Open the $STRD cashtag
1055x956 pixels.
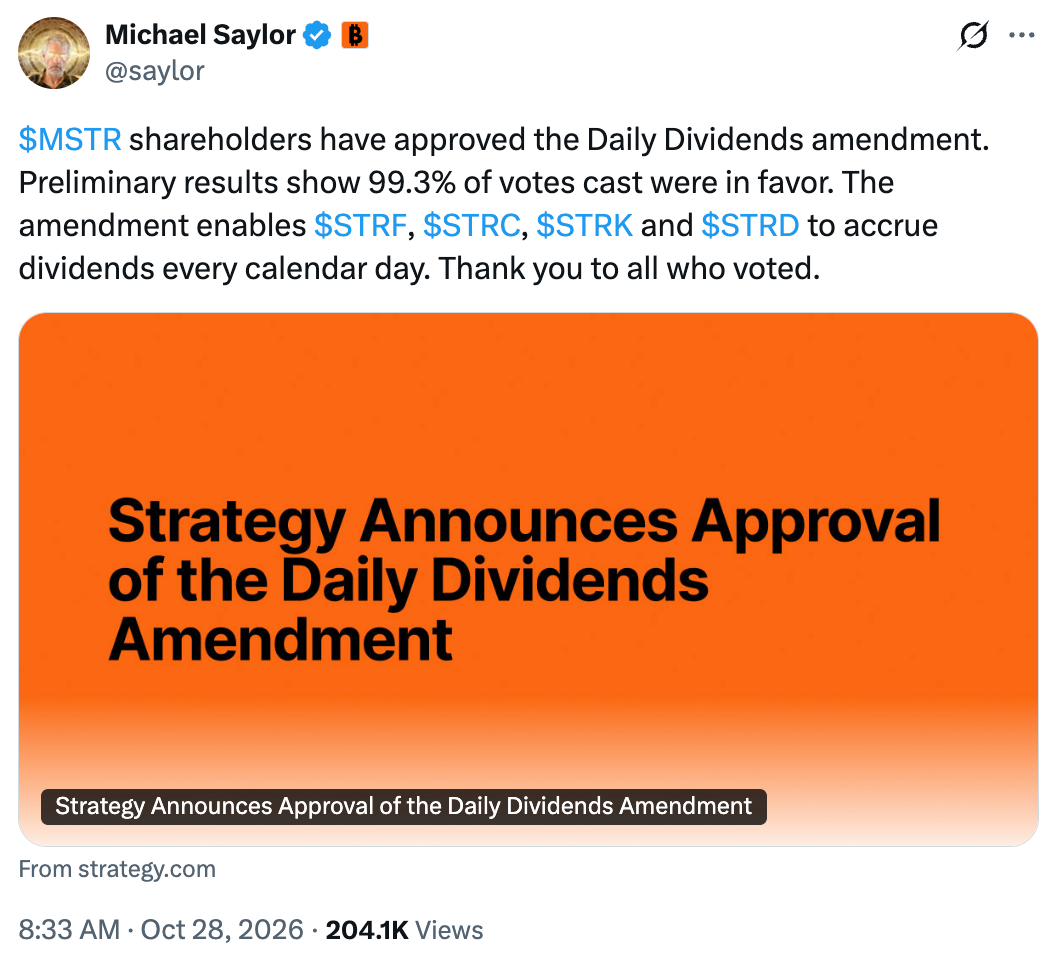750,225
